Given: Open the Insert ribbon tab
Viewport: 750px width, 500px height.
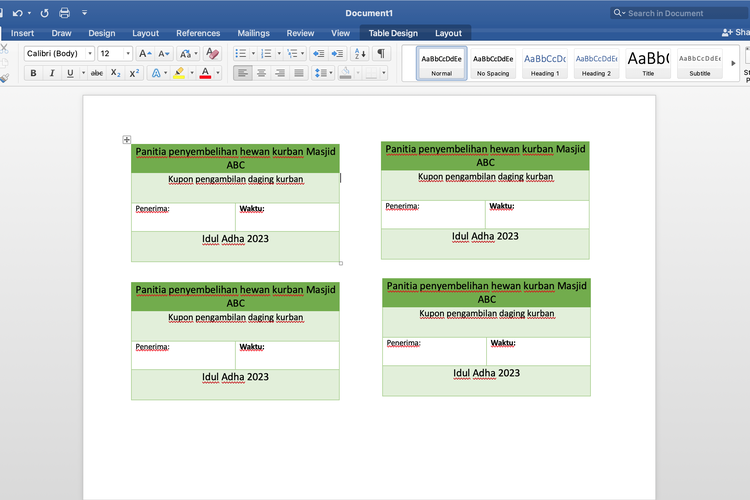Looking at the screenshot, I should tap(22, 33).
